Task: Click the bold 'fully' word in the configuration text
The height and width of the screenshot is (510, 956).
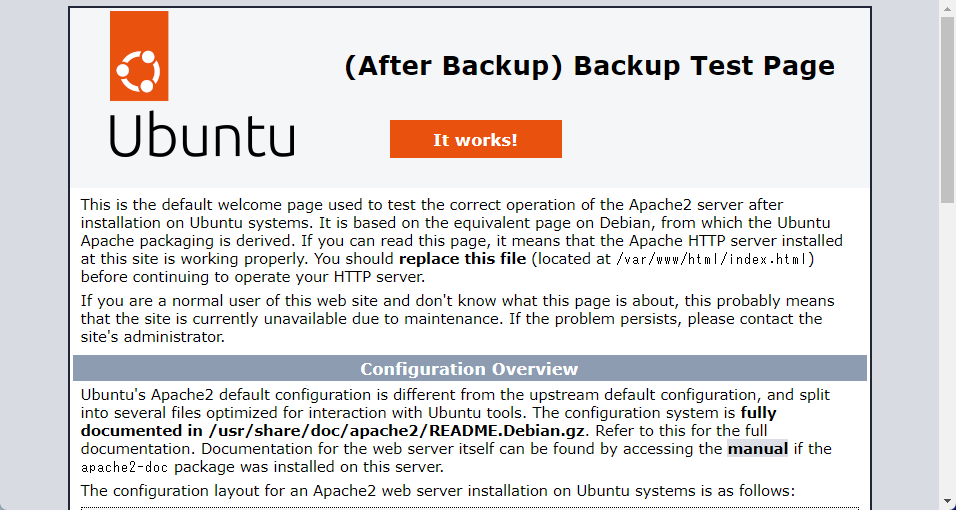Action: 758,413
